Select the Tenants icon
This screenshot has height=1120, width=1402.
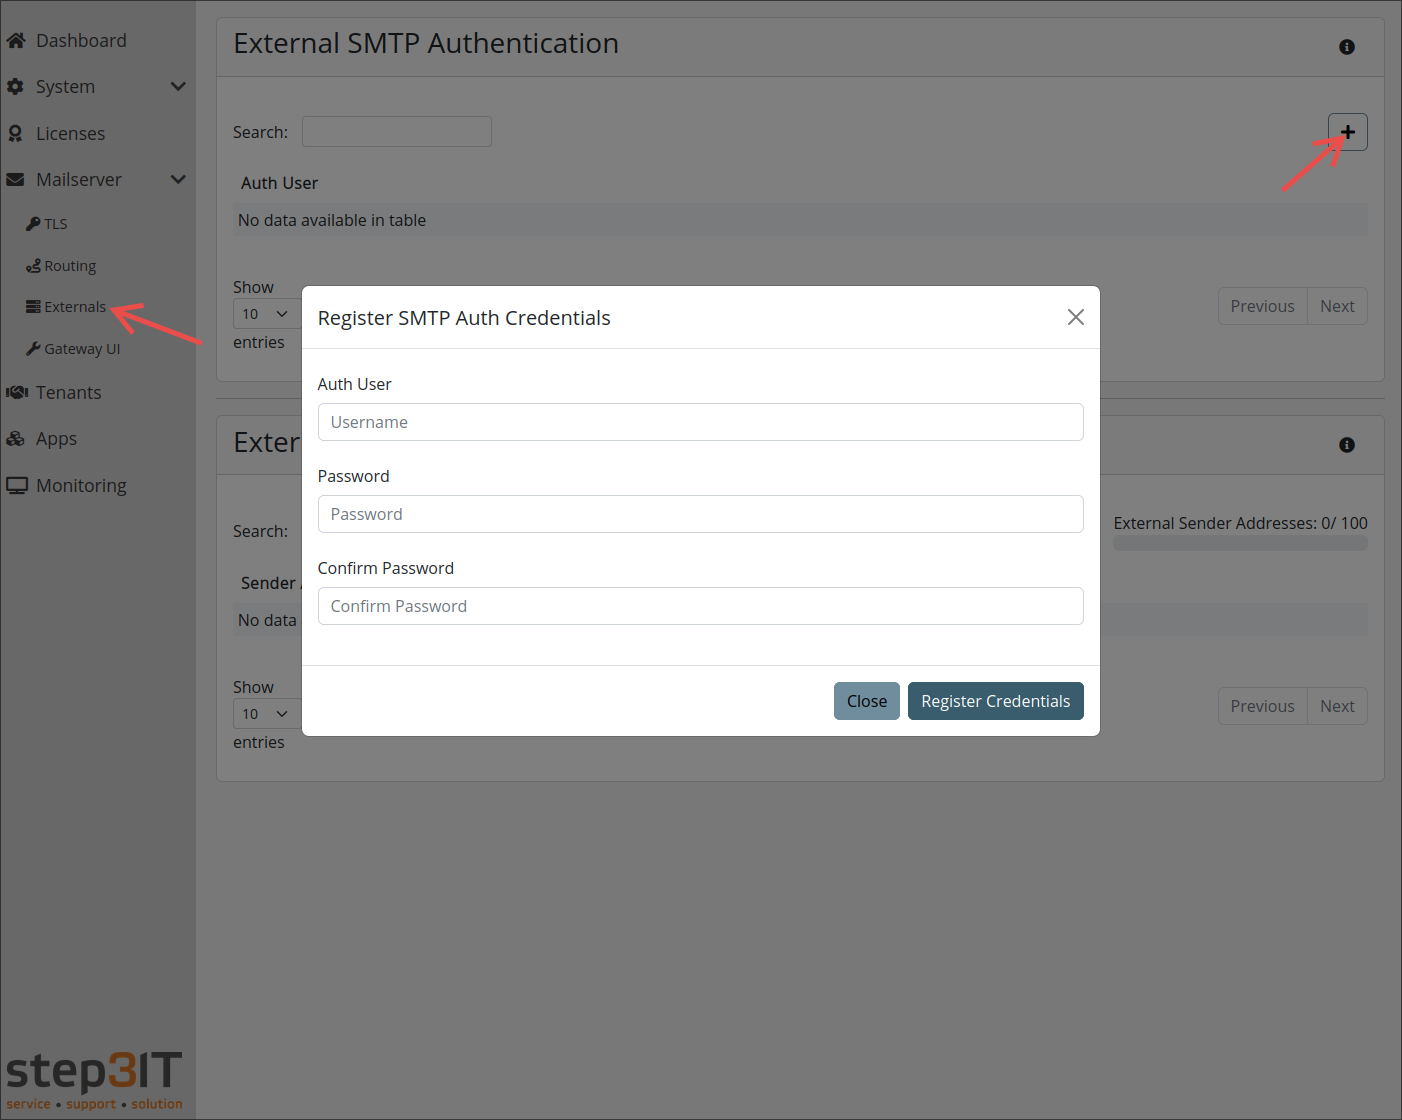point(17,392)
